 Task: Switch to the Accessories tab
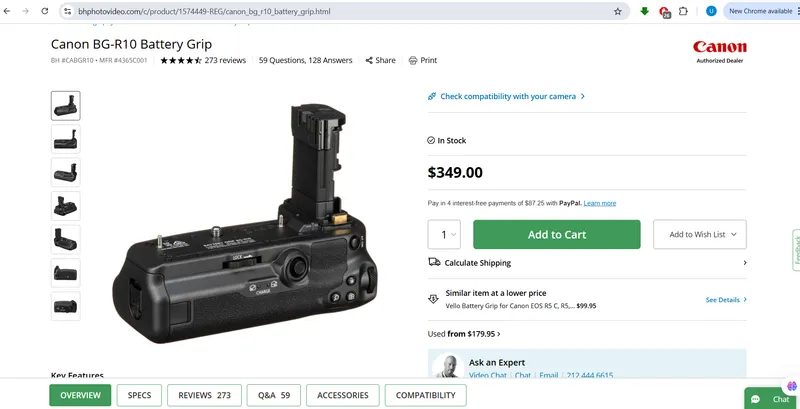342,395
